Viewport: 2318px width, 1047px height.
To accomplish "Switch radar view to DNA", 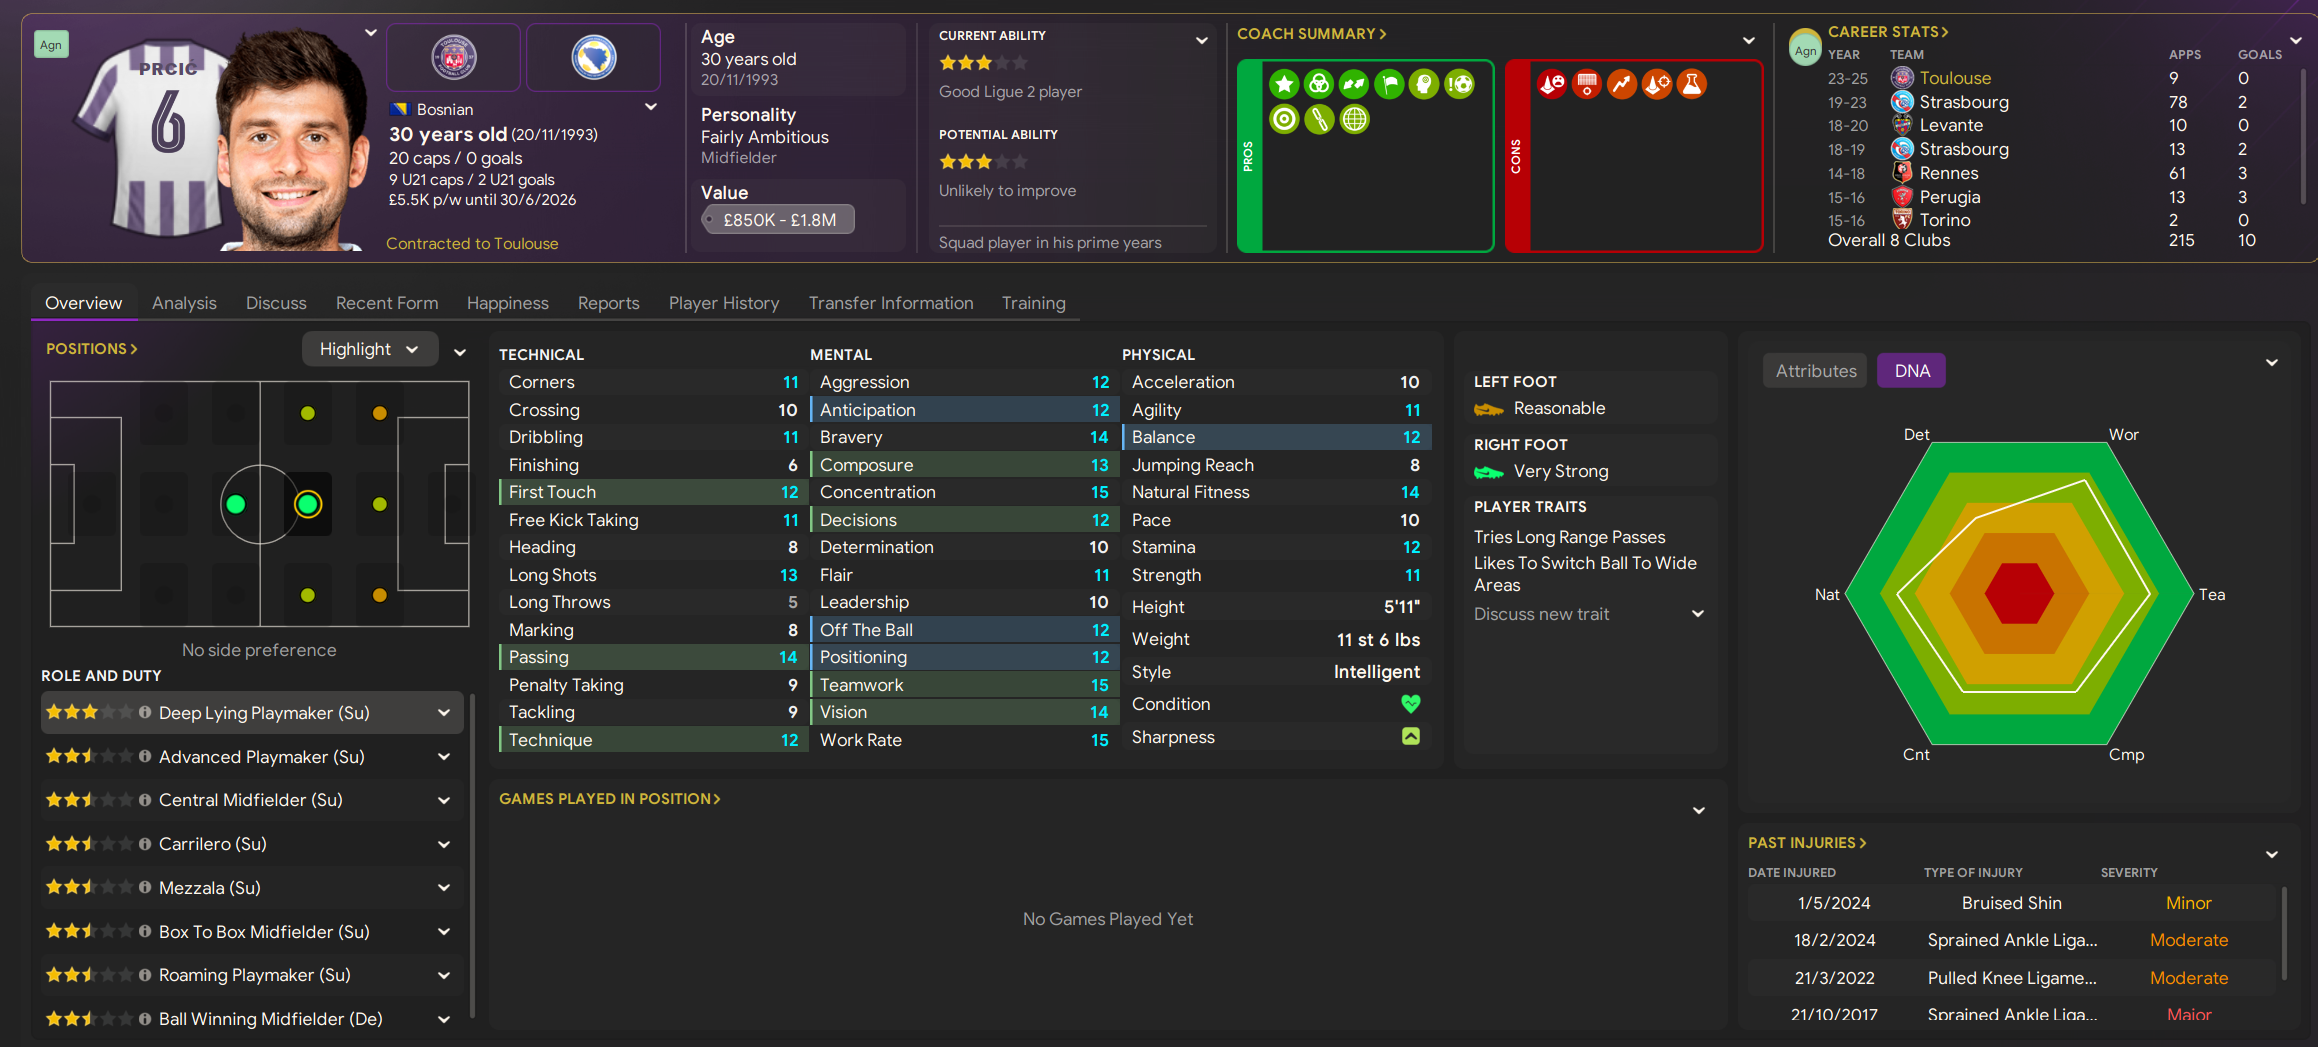I will 1911,371.
